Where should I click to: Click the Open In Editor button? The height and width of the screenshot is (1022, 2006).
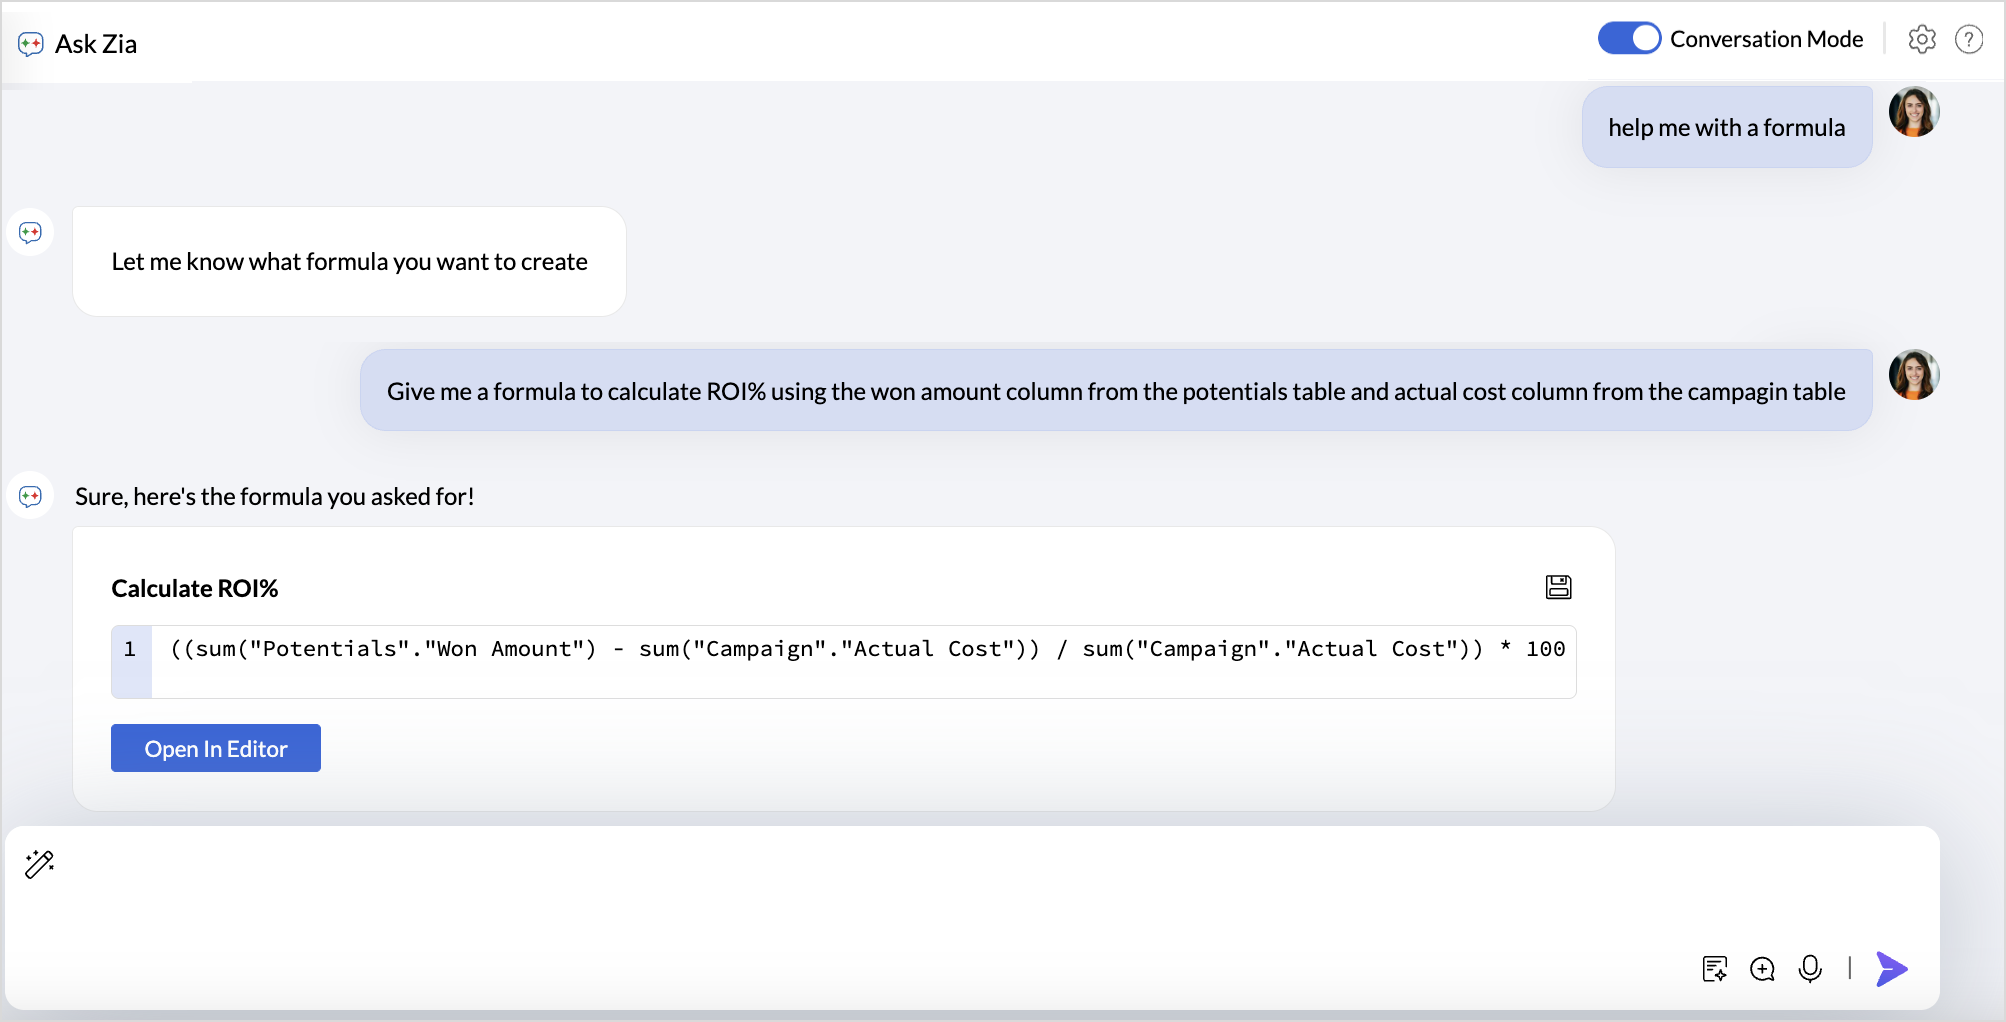tap(216, 748)
